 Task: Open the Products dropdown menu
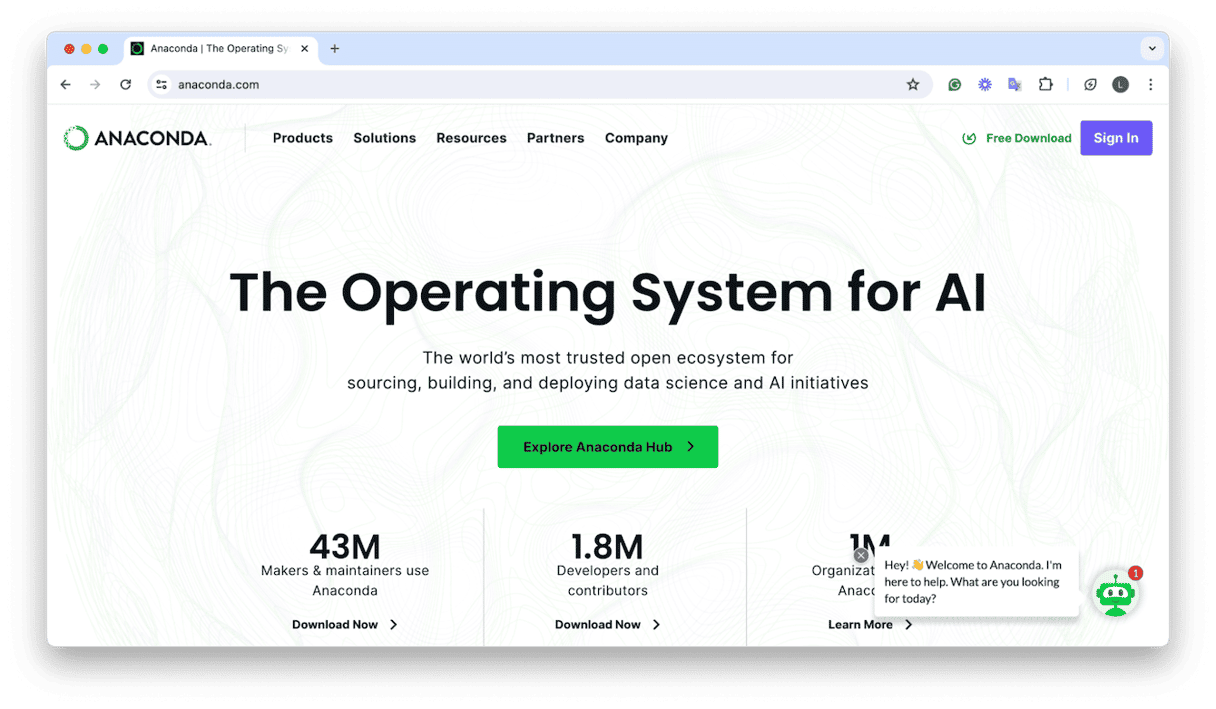pyautogui.click(x=302, y=138)
